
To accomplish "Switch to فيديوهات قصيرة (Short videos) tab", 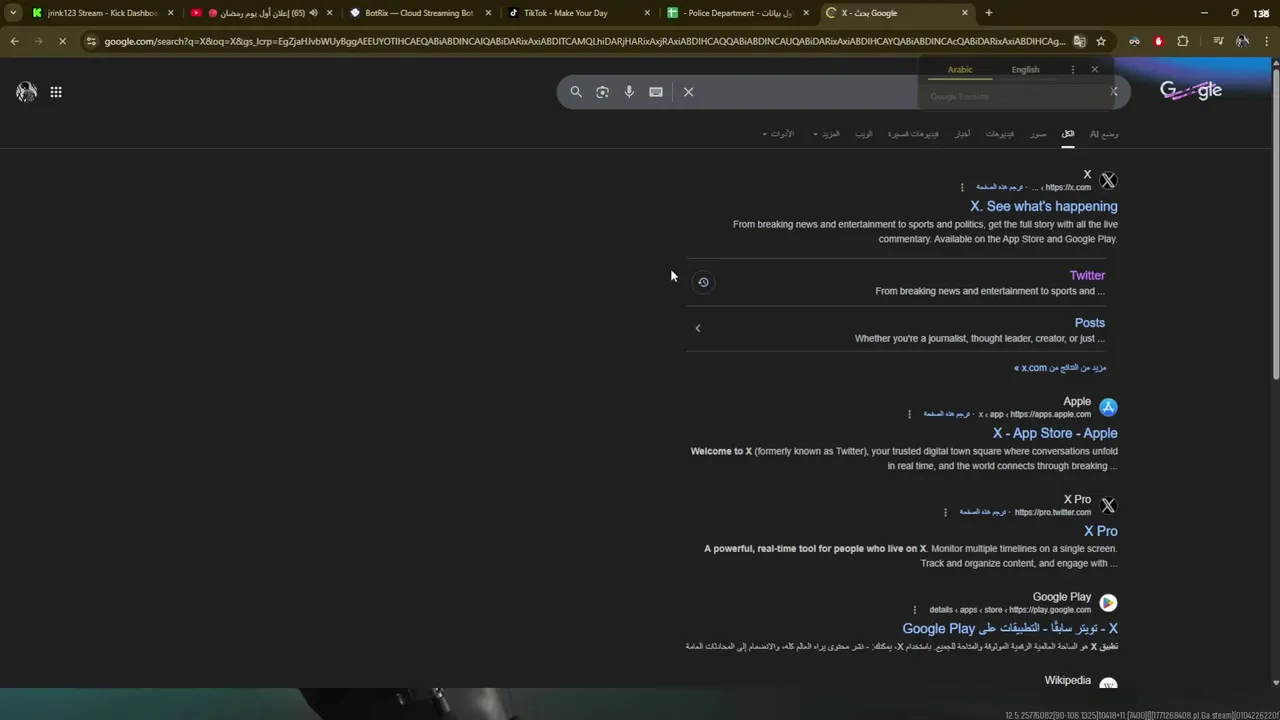I will [913, 134].
